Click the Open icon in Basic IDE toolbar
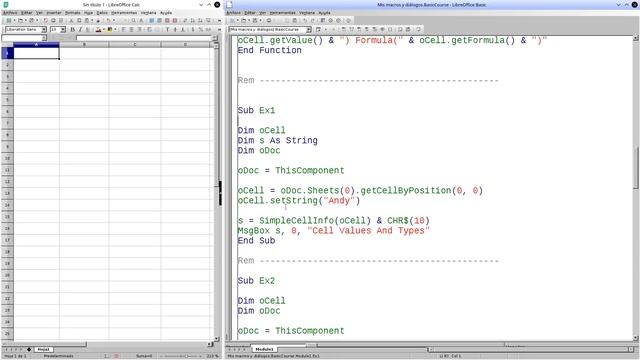 click(x=243, y=20)
